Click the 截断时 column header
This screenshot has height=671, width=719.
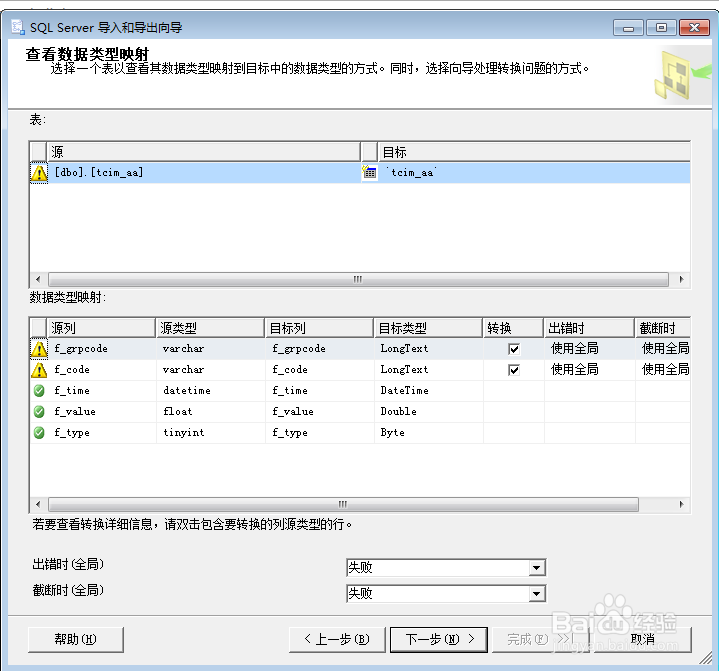(663, 328)
